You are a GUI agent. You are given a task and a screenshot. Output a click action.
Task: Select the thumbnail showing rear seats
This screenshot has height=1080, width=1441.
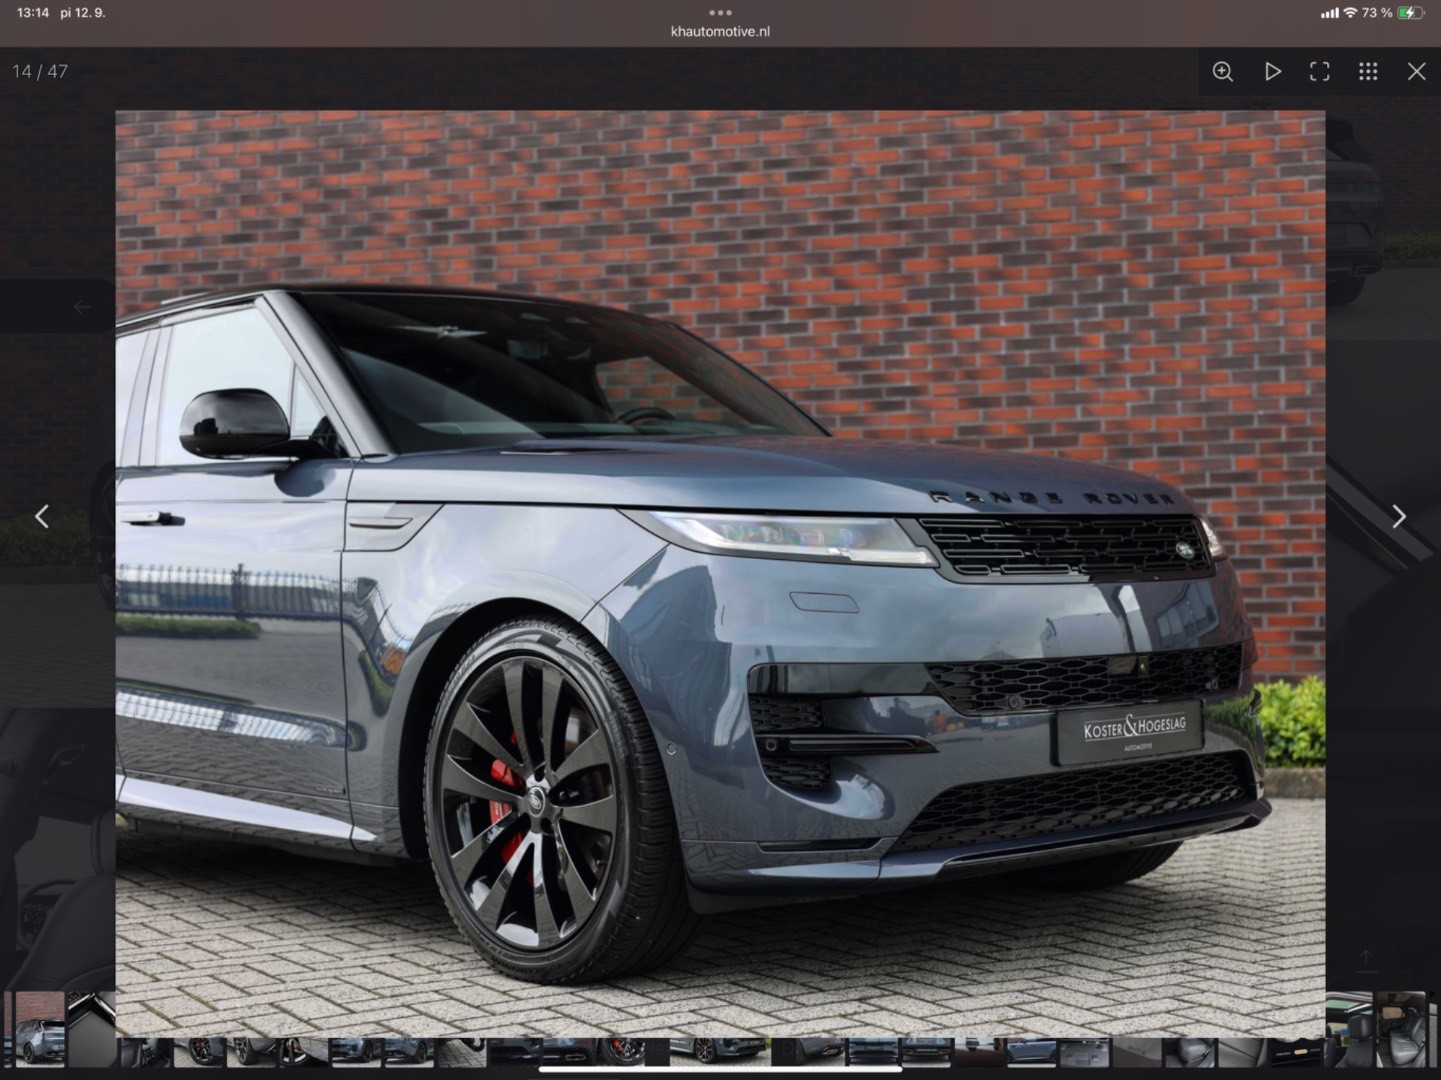[1399, 1028]
